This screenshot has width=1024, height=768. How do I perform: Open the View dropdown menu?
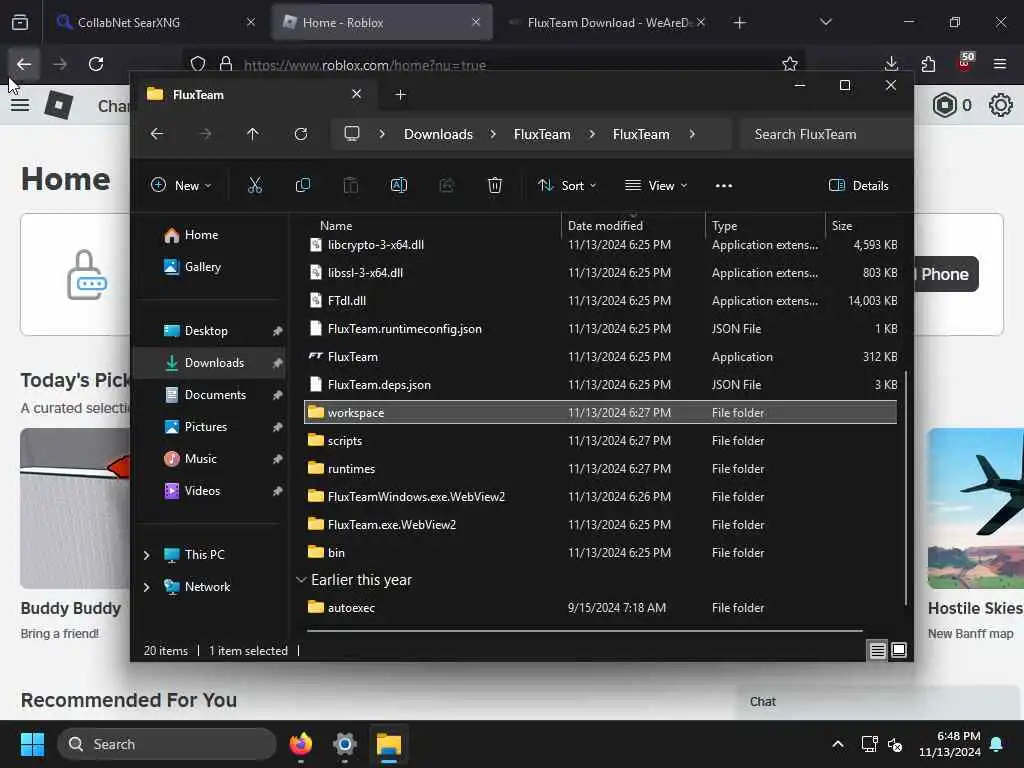[656, 185]
